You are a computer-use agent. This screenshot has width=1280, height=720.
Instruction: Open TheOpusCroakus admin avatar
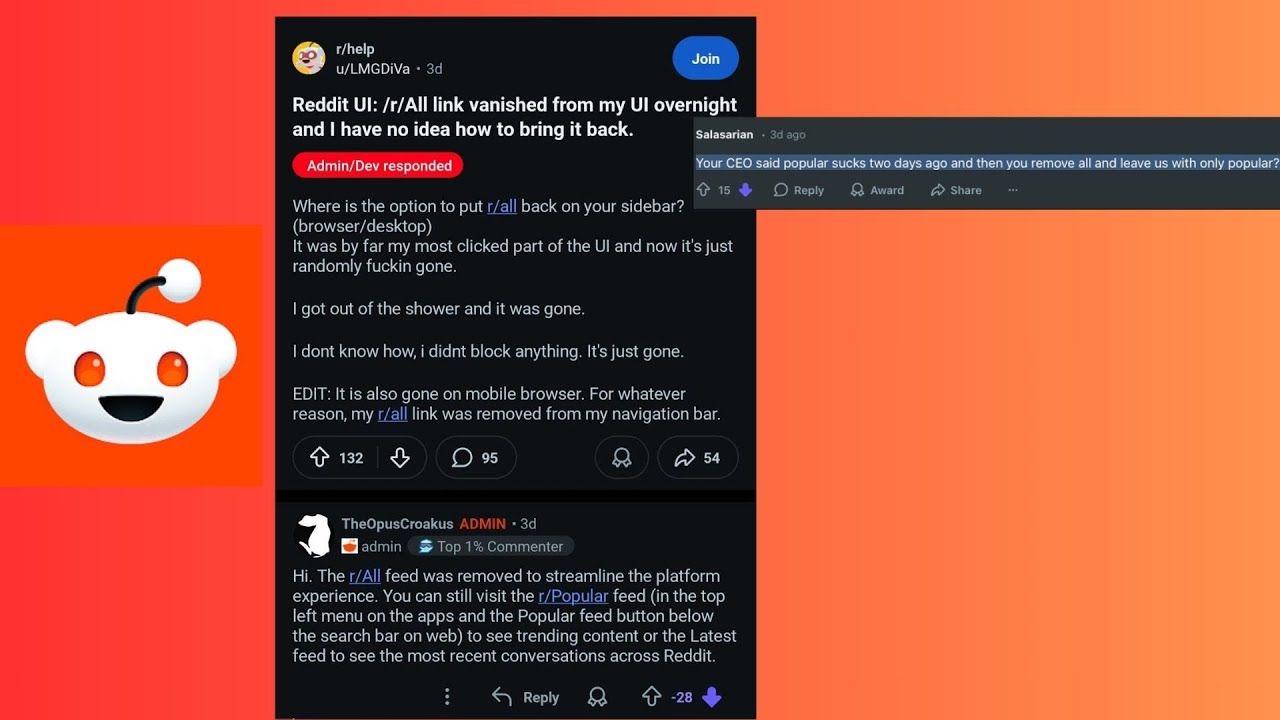pyautogui.click(x=314, y=535)
